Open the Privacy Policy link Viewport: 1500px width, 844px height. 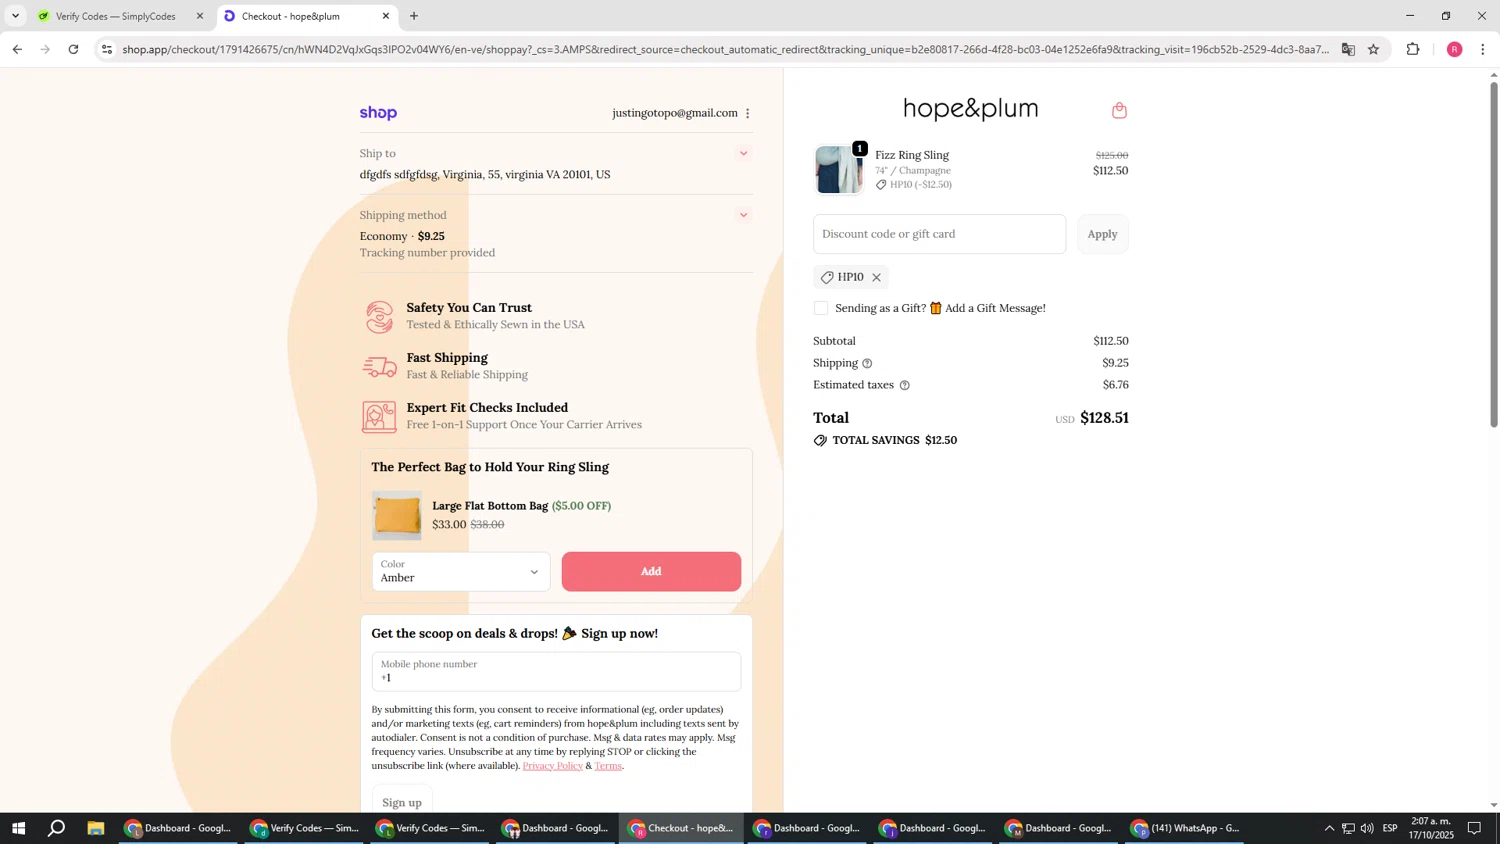pyautogui.click(x=552, y=766)
